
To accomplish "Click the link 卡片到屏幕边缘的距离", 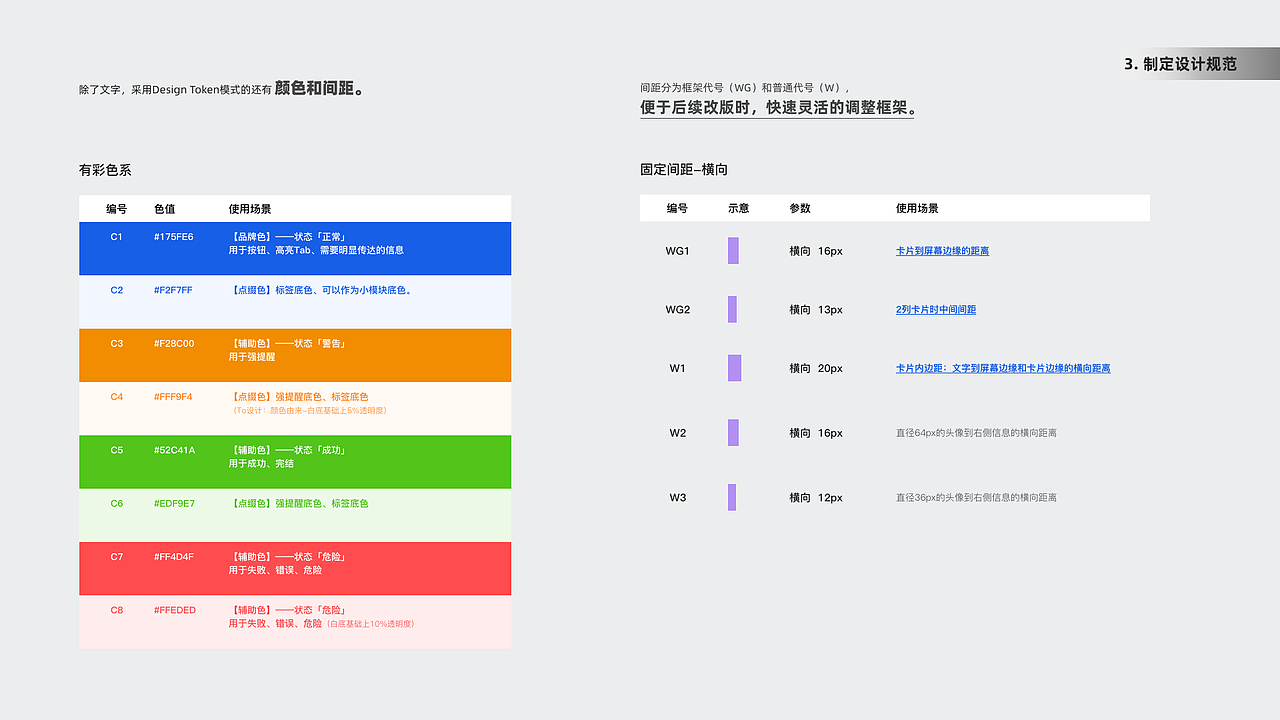I will tap(942, 251).
